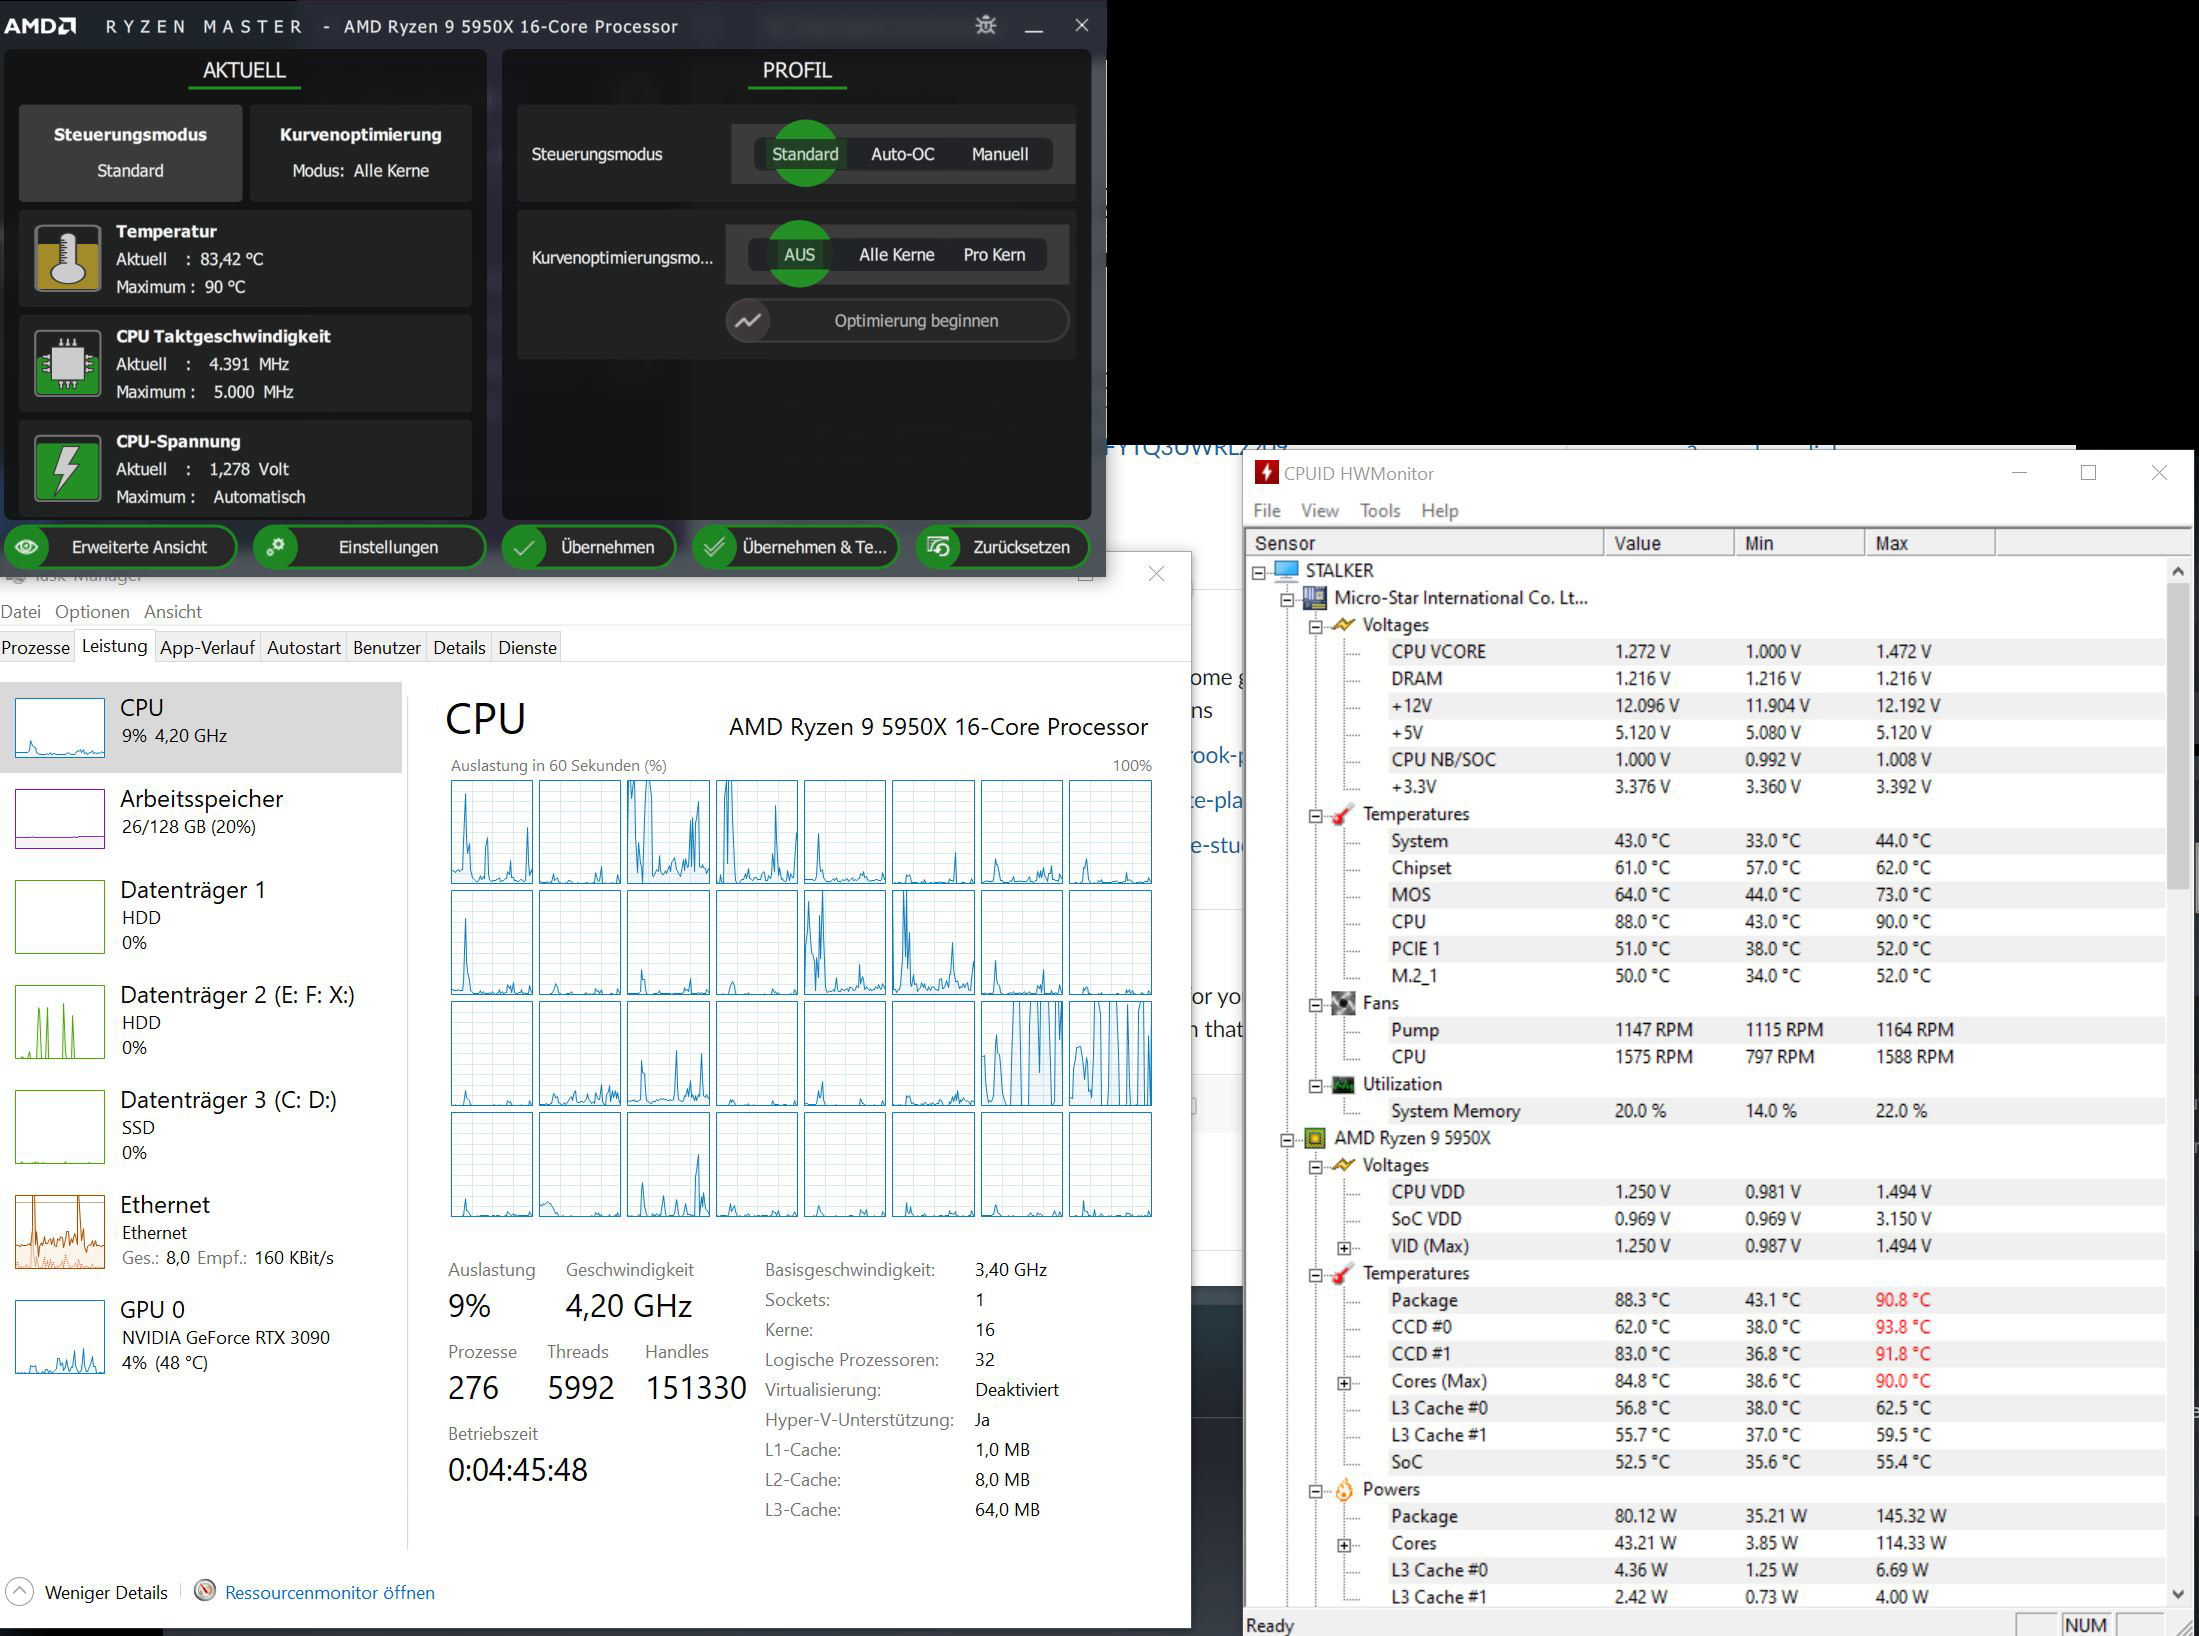Click the CPU chip Taktgeschwindigkeit icon
2199x1636 pixels.
click(67, 363)
